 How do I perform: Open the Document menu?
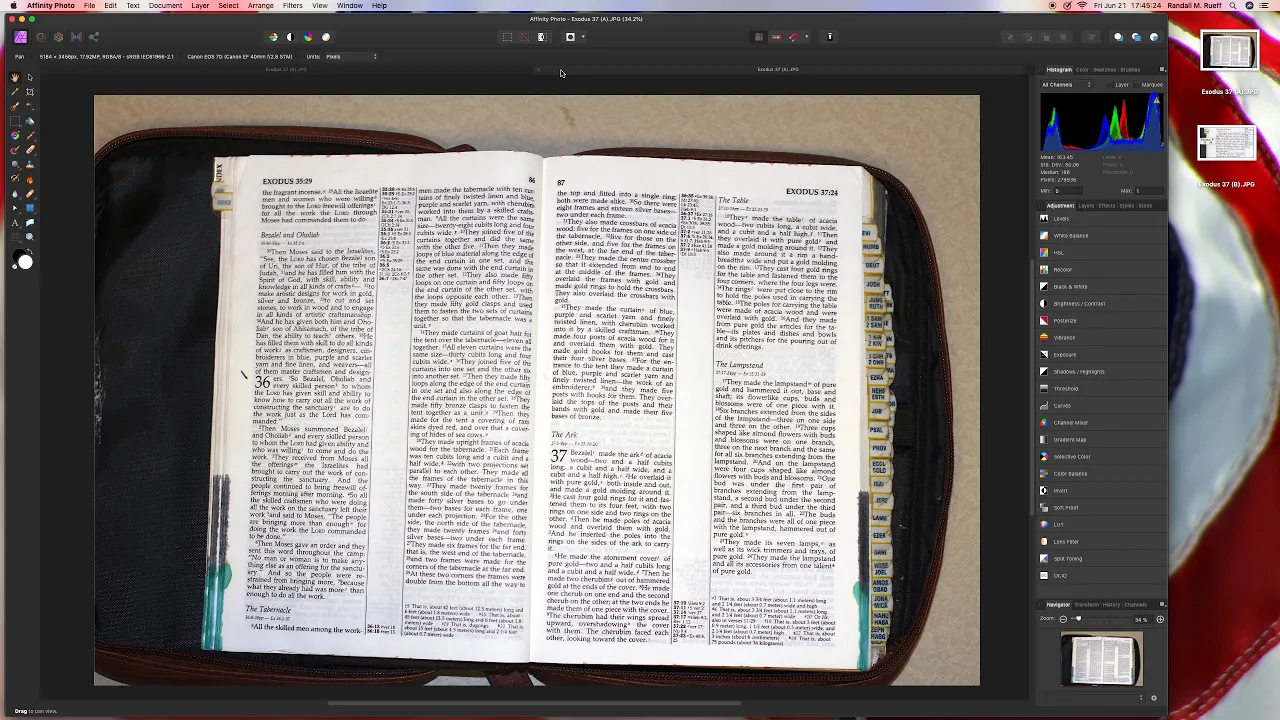[x=165, y=6]
